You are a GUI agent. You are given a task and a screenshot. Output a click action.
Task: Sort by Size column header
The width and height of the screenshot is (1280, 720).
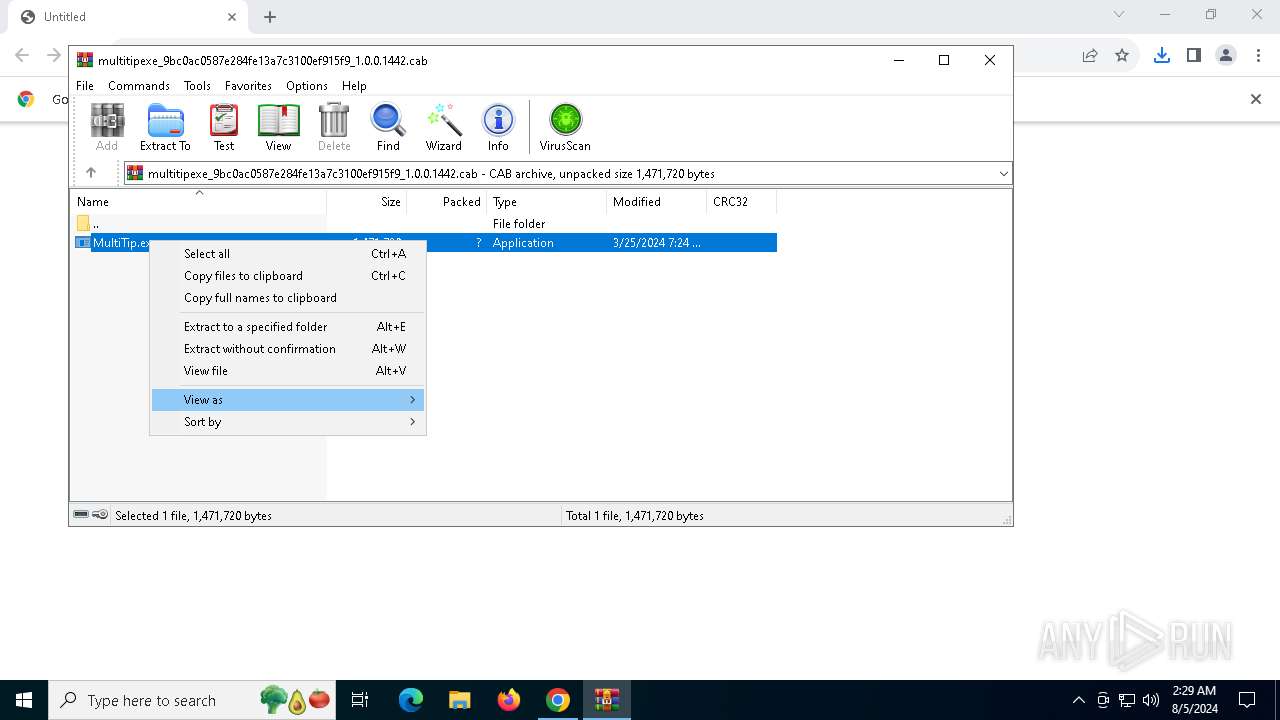tap(367, 202)
